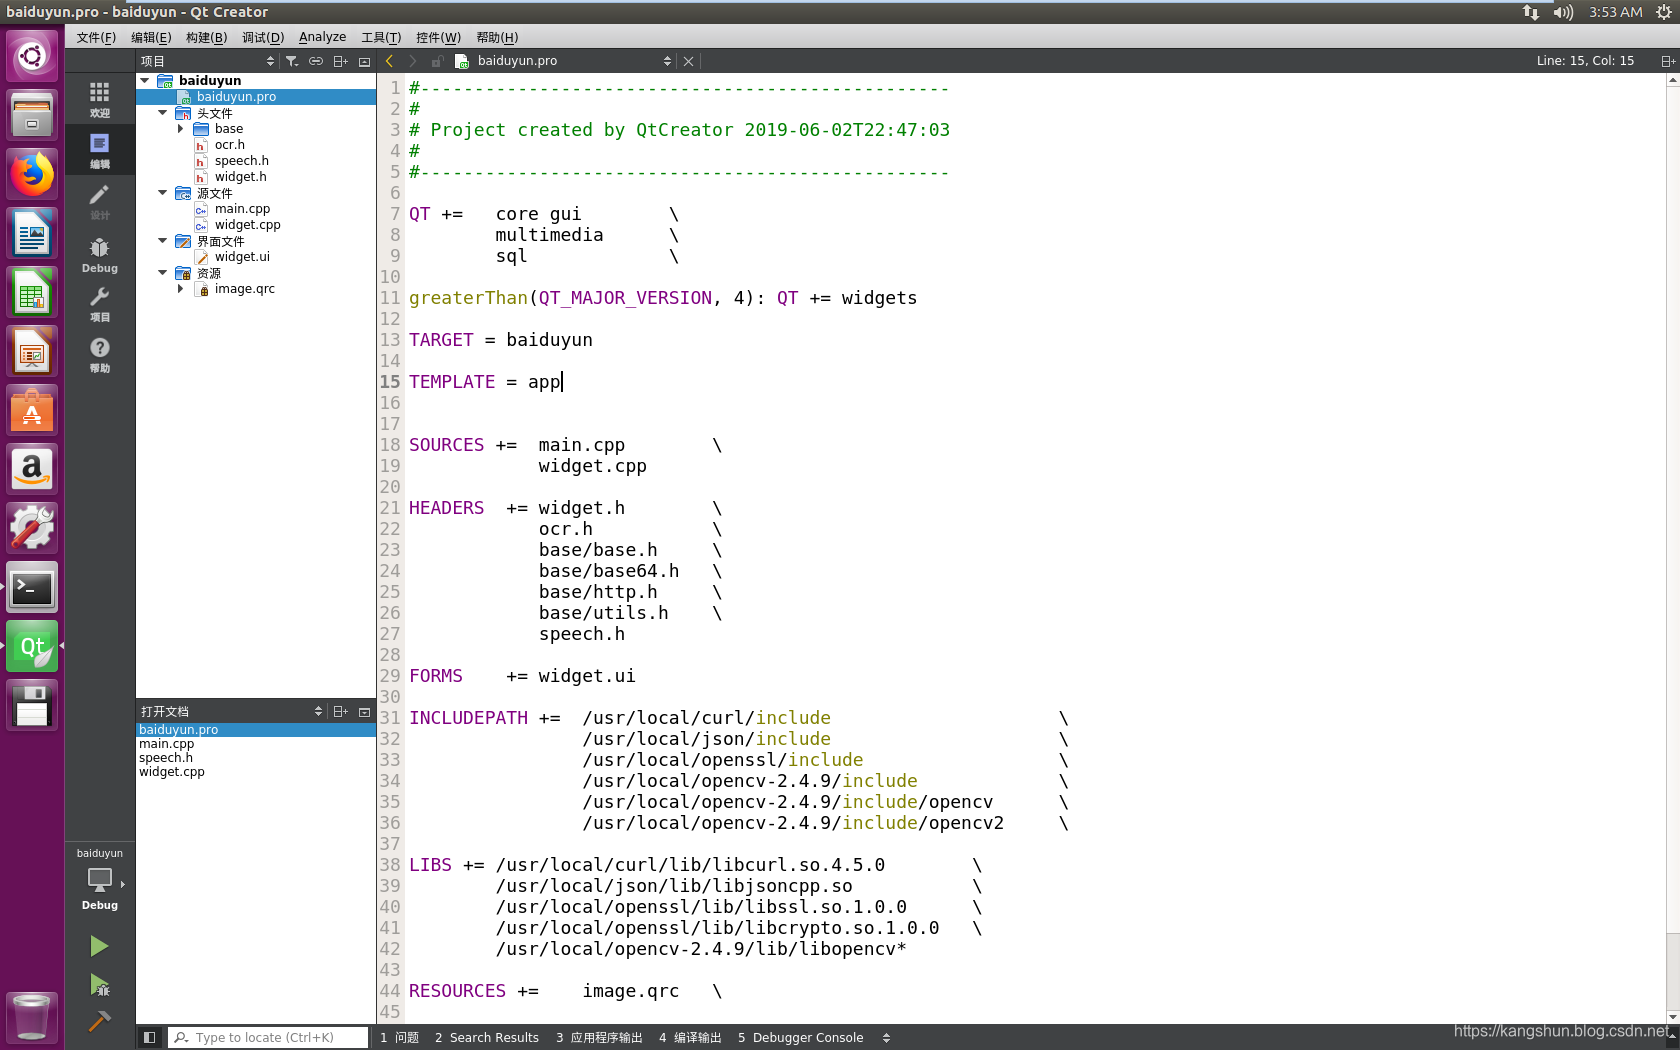The height and width of the screenshot is (1050, 1680).
Task: Collapse the sources (源文件) folder
Action: [x=163, y=193]
